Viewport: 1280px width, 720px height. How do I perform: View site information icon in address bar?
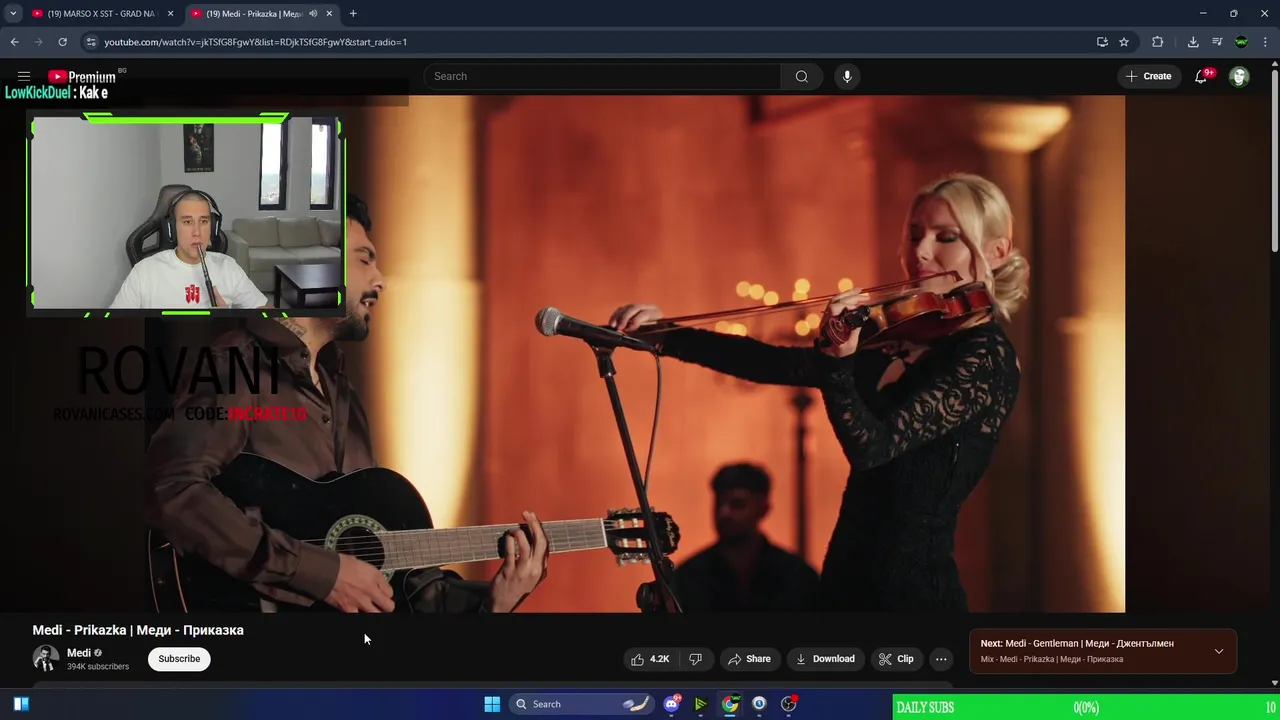pyautogui.click(x=91, y=42)
